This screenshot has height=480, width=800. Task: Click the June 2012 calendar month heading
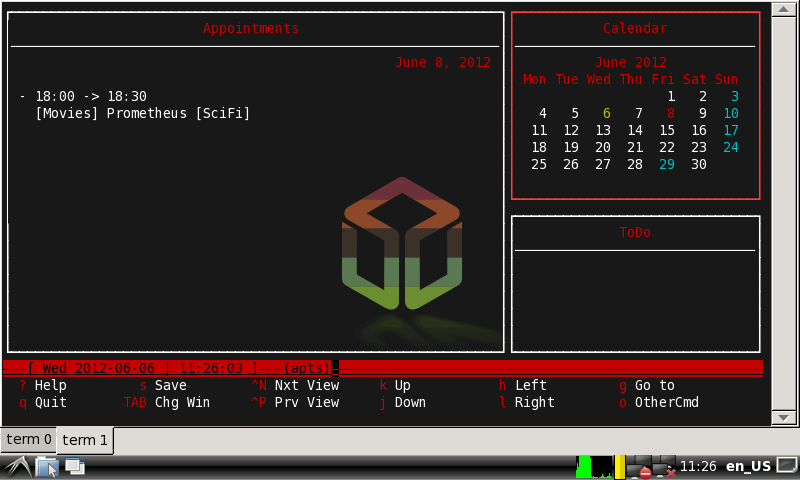(631, 62)
